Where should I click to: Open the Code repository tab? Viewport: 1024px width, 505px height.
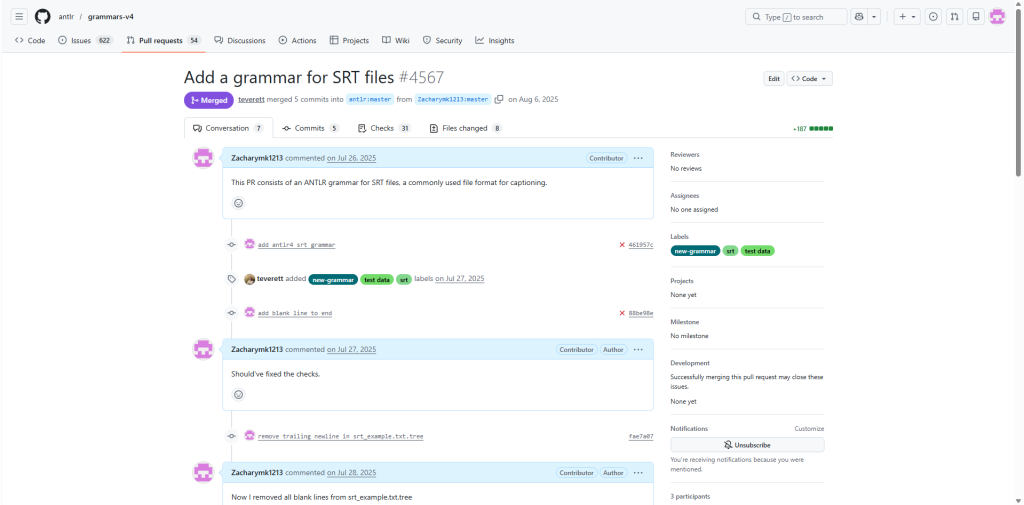coord(30,41)
